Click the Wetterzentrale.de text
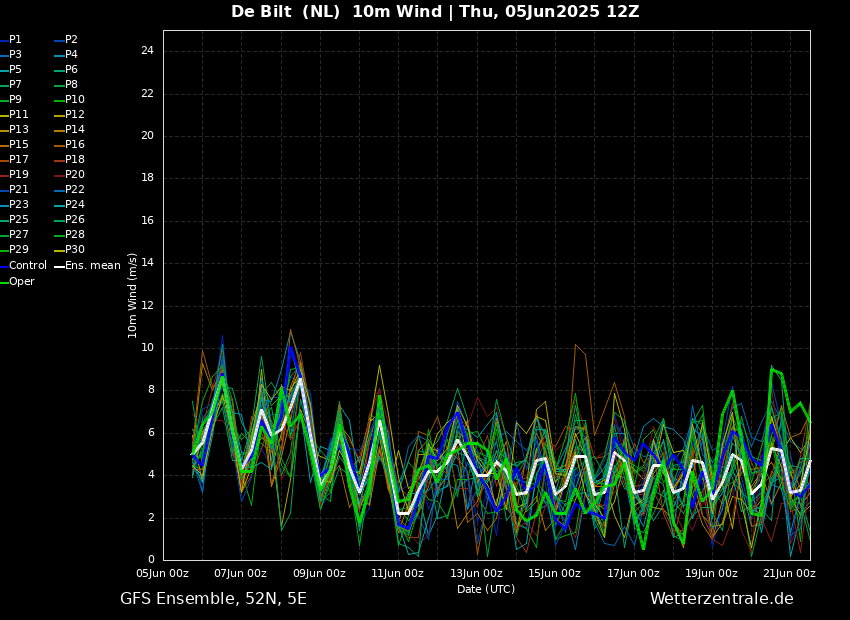This screenshot has height=620, width=850. click(x=721, y=599)
